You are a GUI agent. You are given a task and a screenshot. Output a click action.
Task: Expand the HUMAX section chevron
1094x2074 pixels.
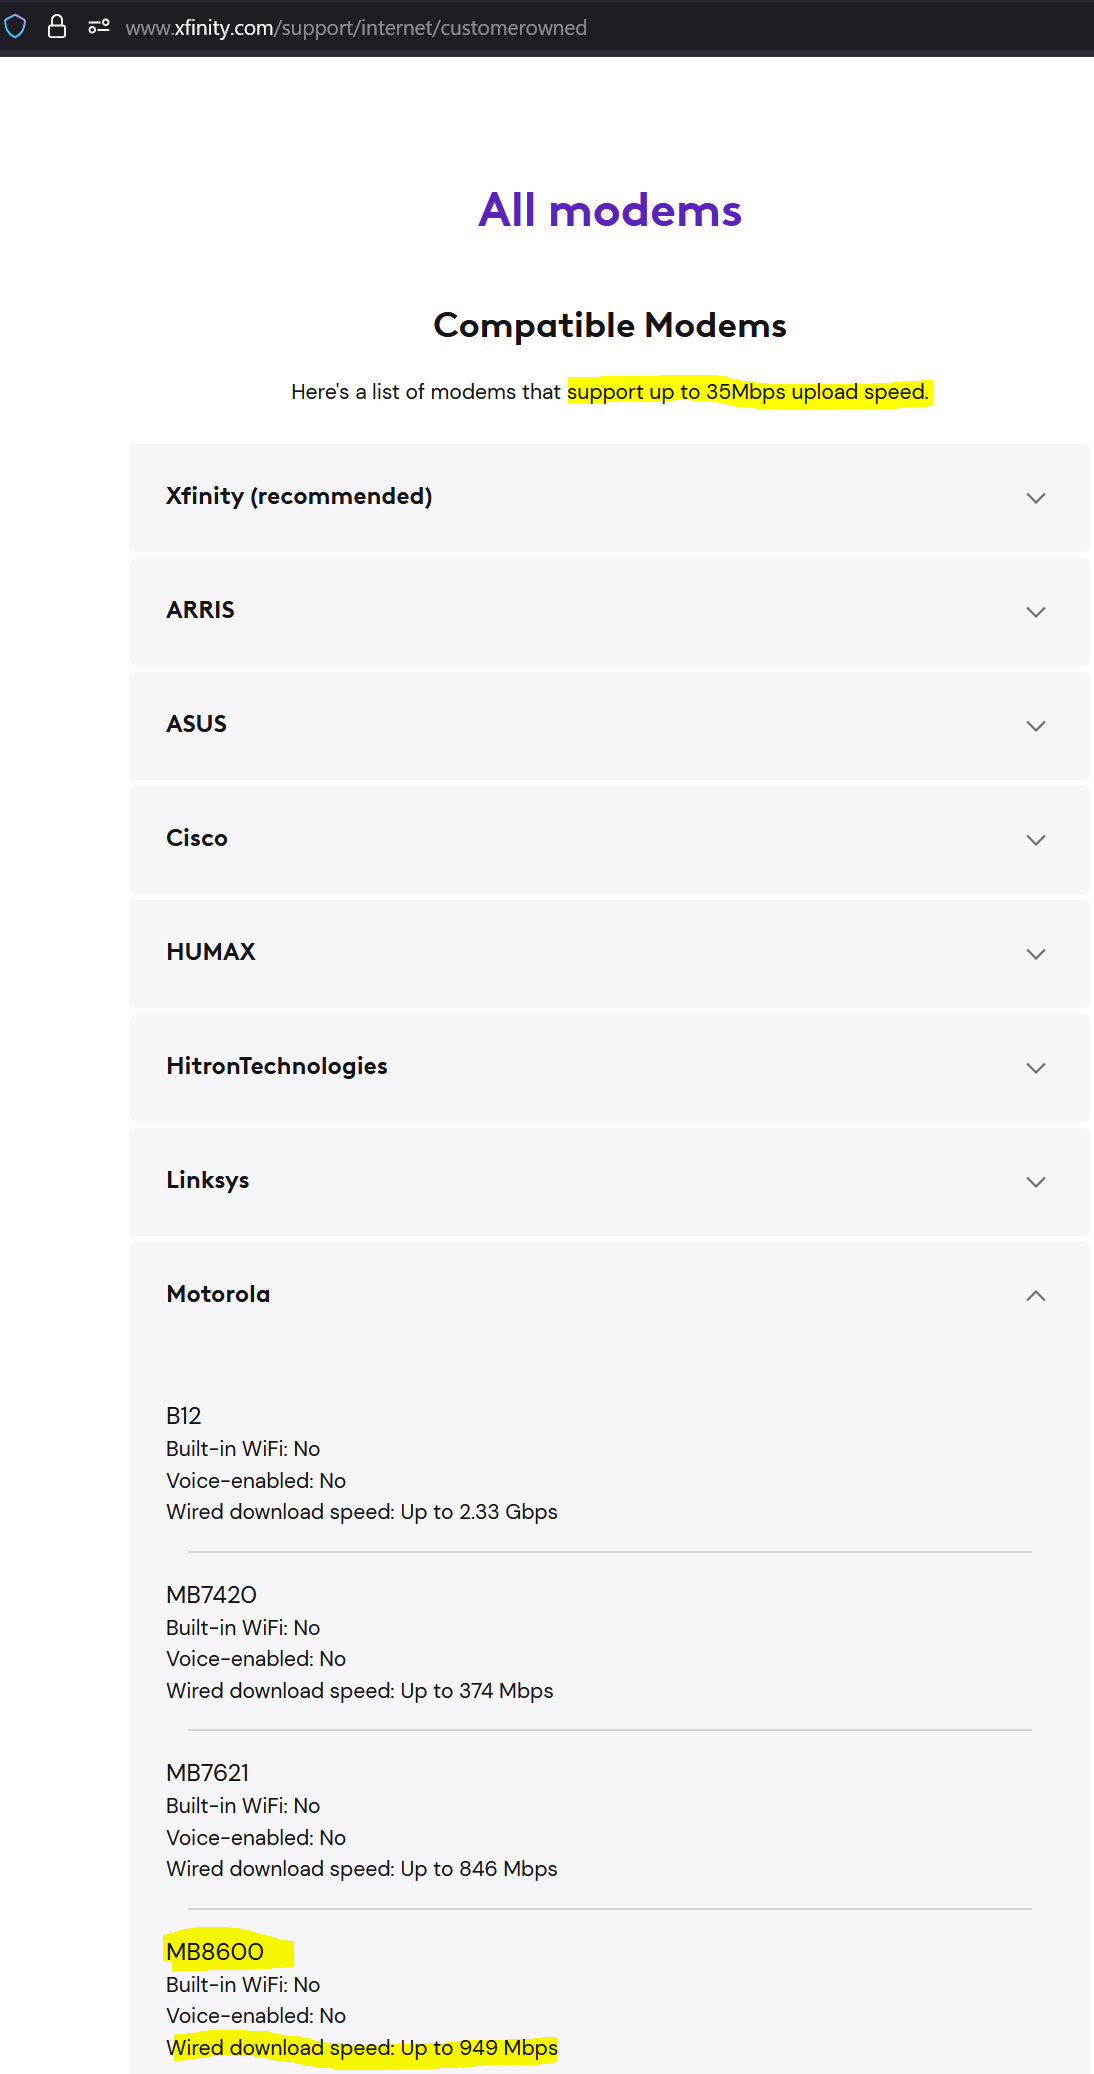(x=1036, y=954)
